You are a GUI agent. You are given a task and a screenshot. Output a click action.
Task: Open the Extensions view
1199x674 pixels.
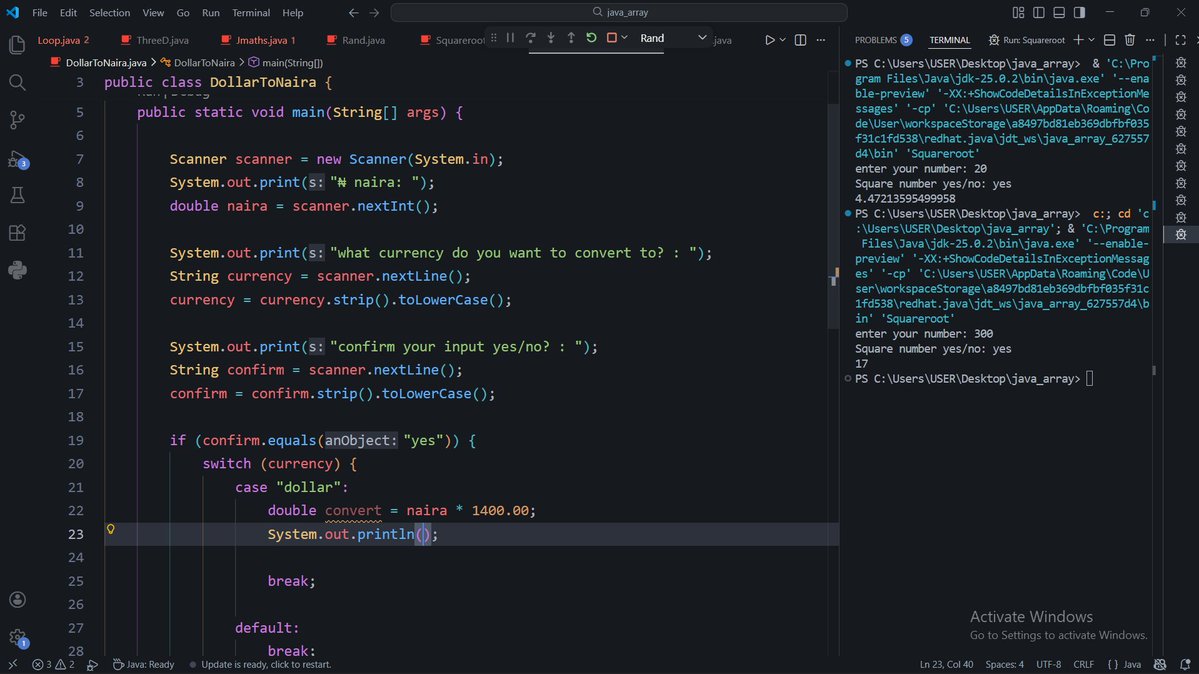[17, 232]
